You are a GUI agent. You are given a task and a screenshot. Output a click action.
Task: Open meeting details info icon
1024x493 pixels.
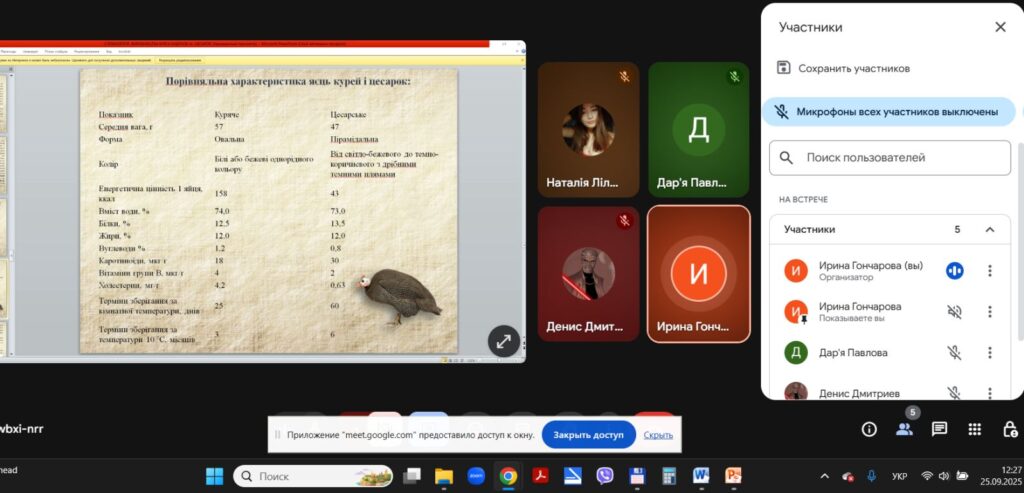click(x=869, y=429)
